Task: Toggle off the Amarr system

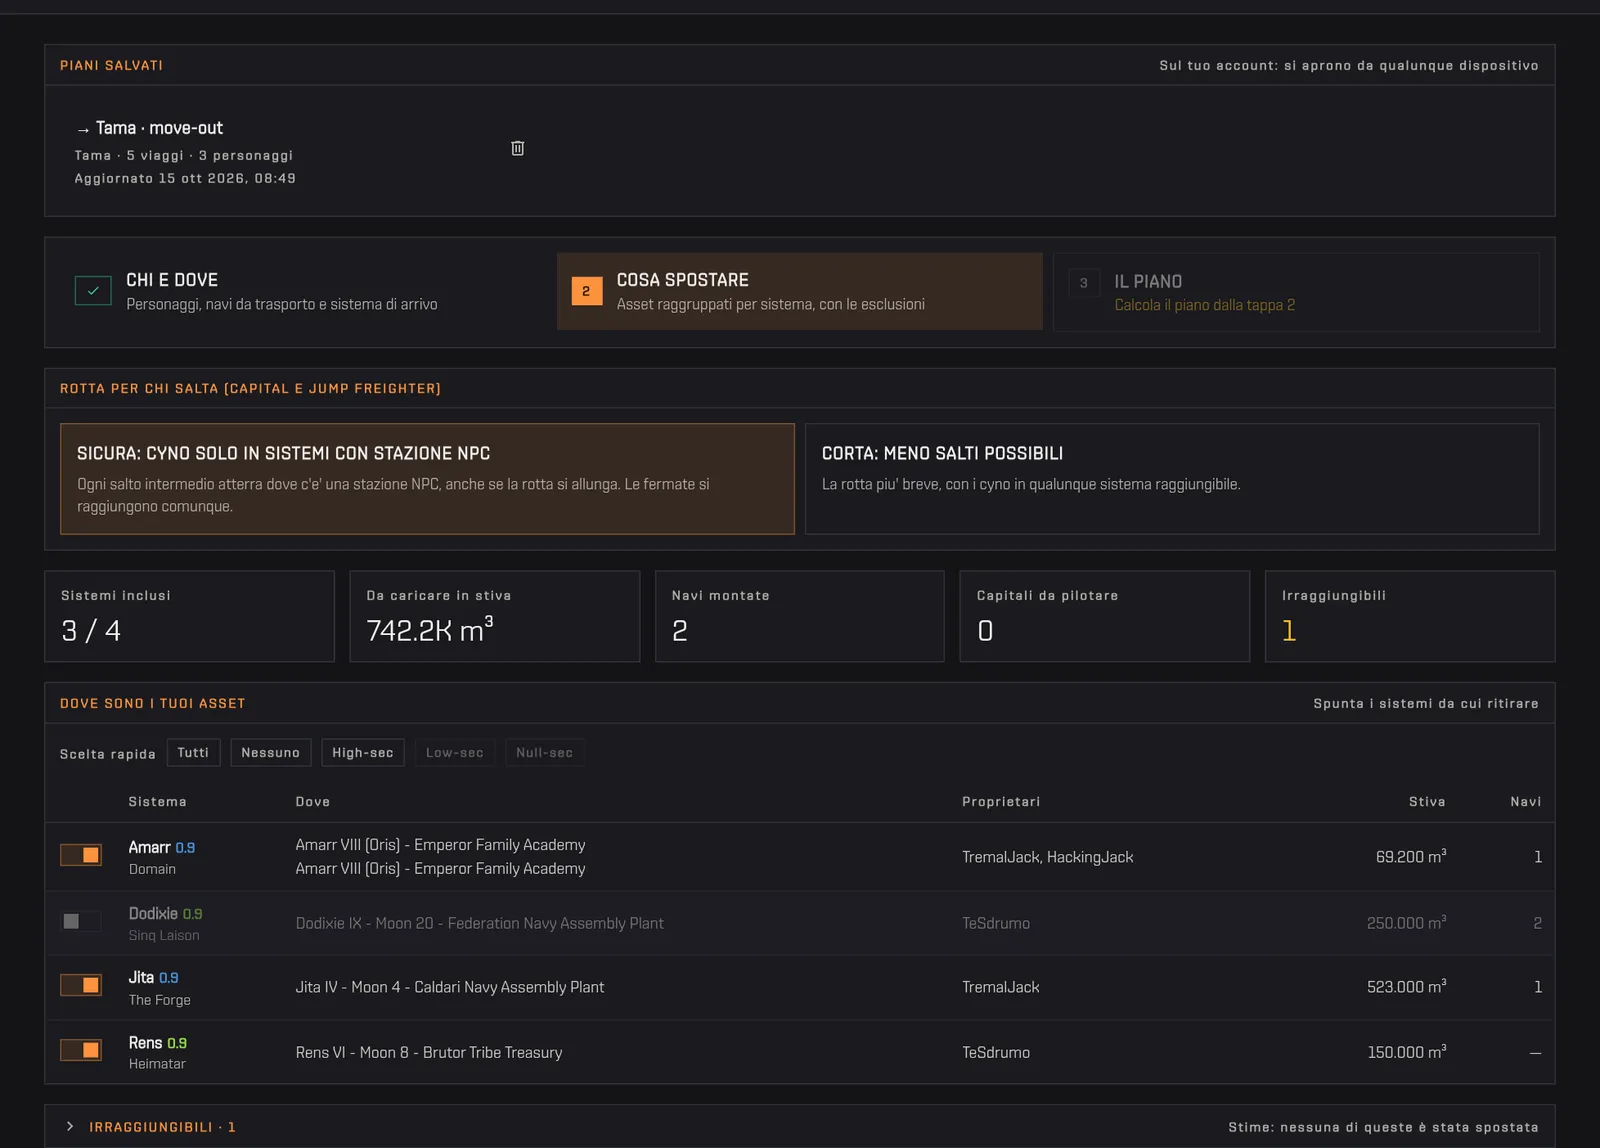Action: [81, 855]
